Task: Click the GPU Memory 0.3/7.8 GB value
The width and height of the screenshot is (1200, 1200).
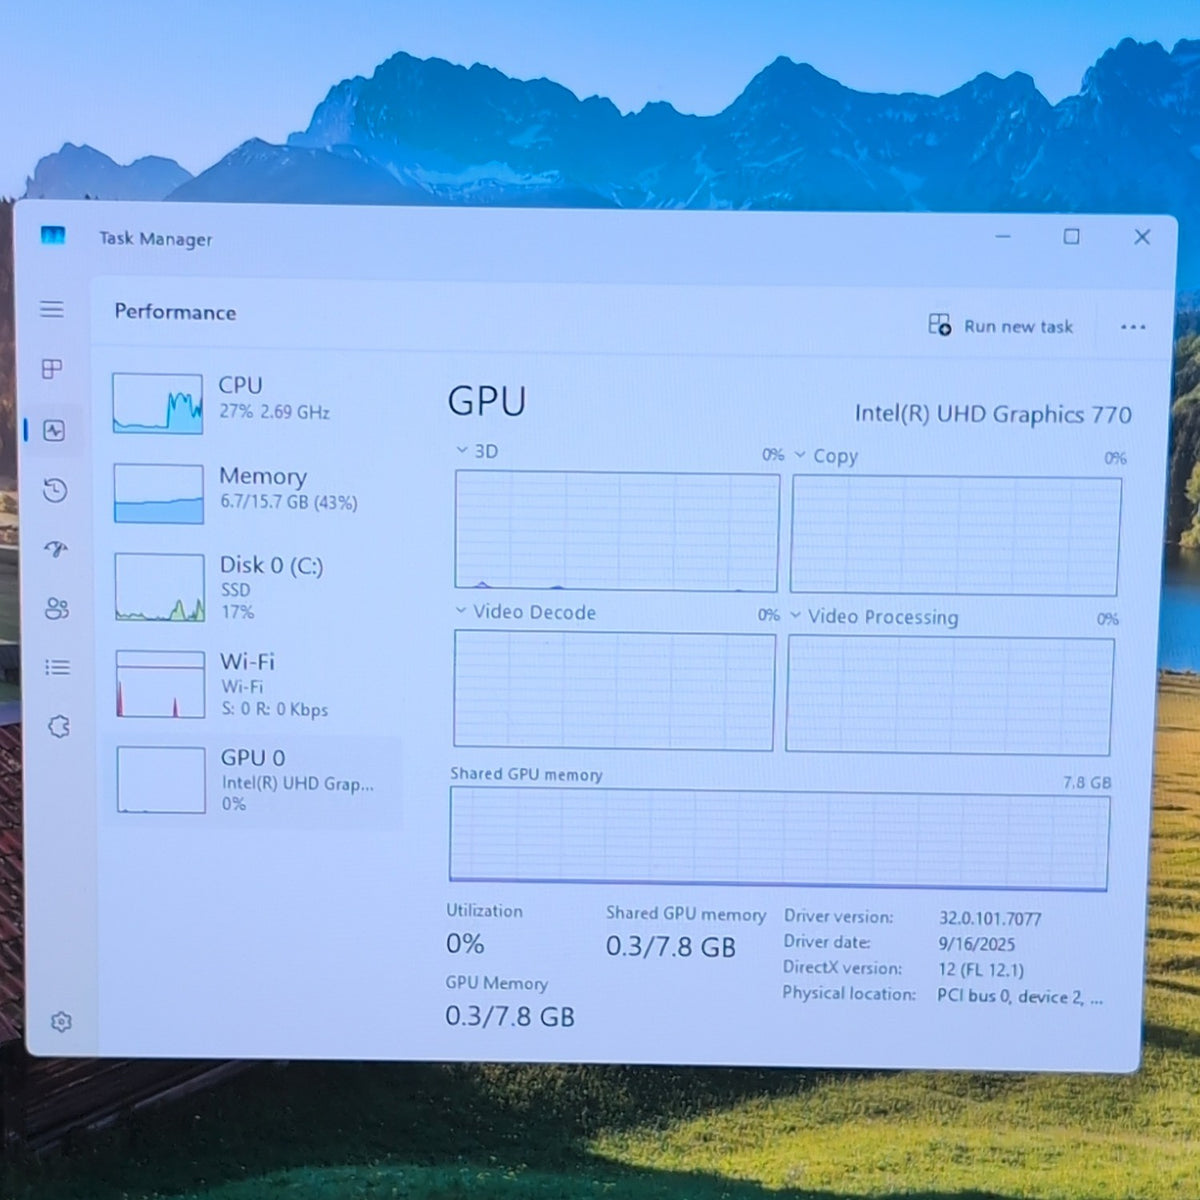Action: [510, 1016]
